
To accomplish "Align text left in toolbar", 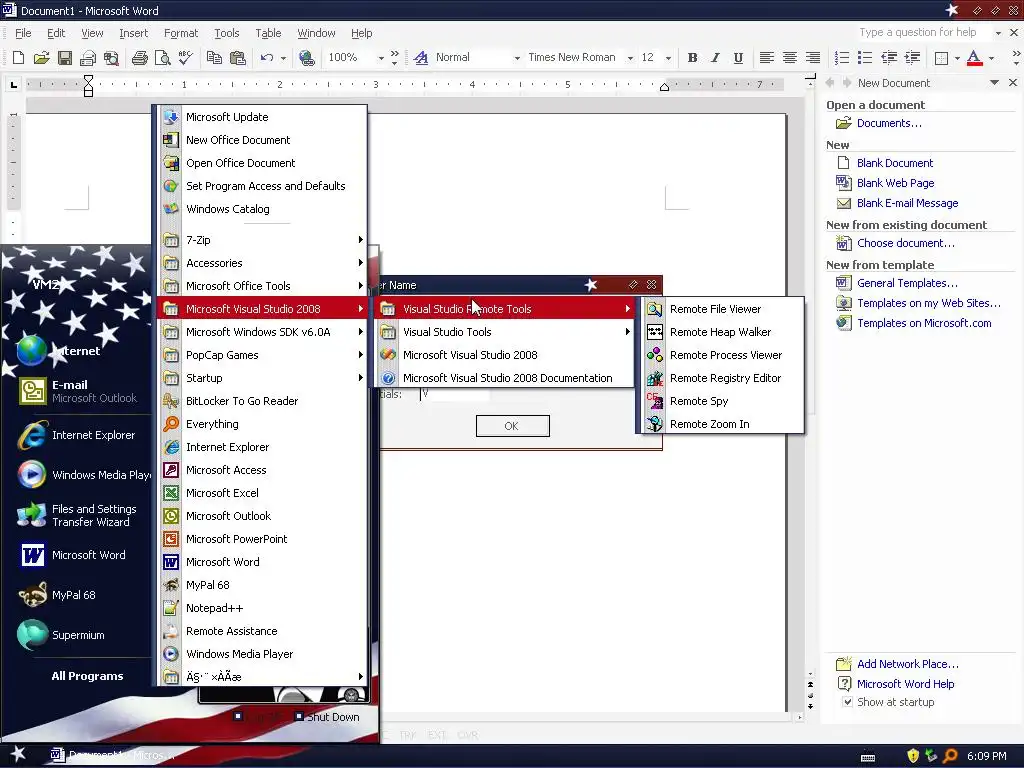I will 767,57.
